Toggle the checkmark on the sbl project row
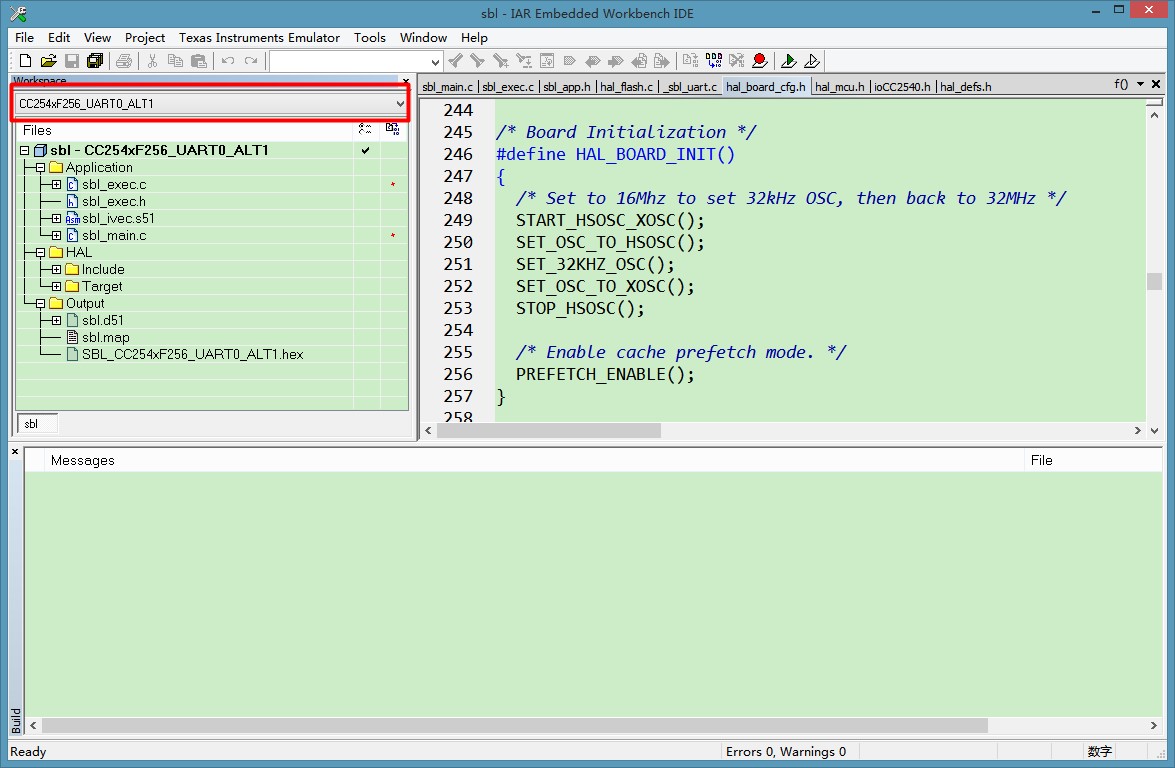This screenshot has width=1175, height=768. pyautogui.click(x=366, y=151)
